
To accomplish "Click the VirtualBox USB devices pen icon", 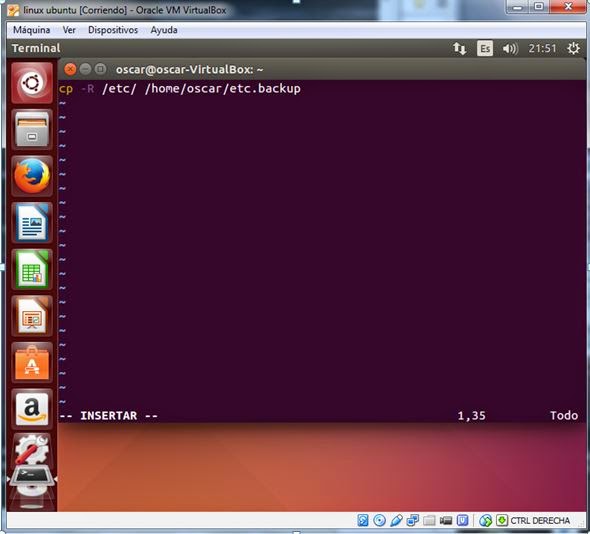I will 396,520.
